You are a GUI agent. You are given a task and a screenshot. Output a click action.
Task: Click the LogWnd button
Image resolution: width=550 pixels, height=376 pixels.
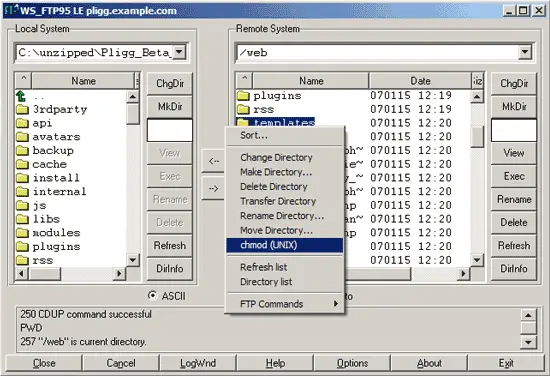click(198, 363)
